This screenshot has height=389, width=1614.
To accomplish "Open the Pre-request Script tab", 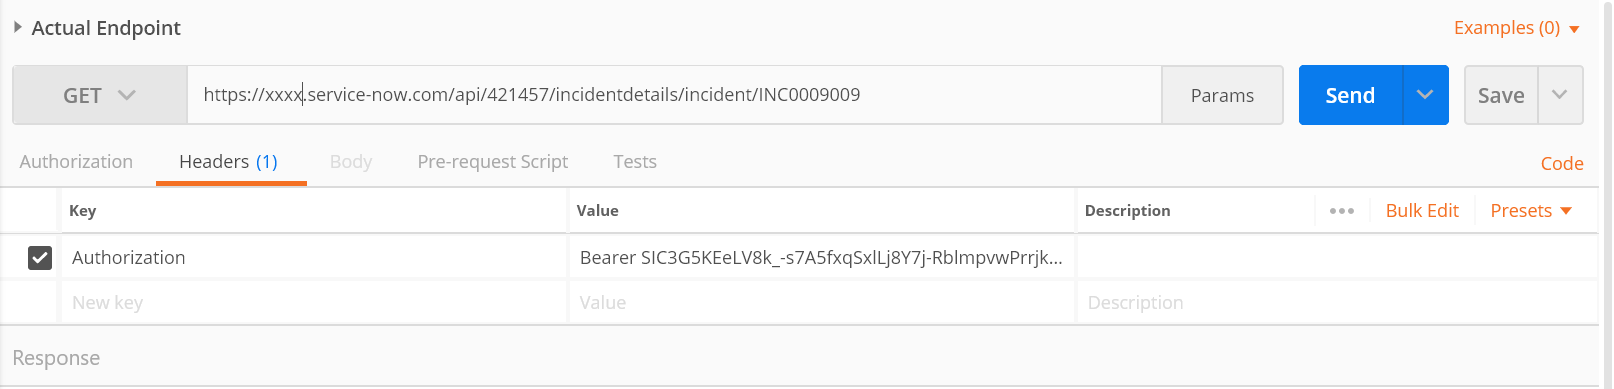I will coord(492,162).
